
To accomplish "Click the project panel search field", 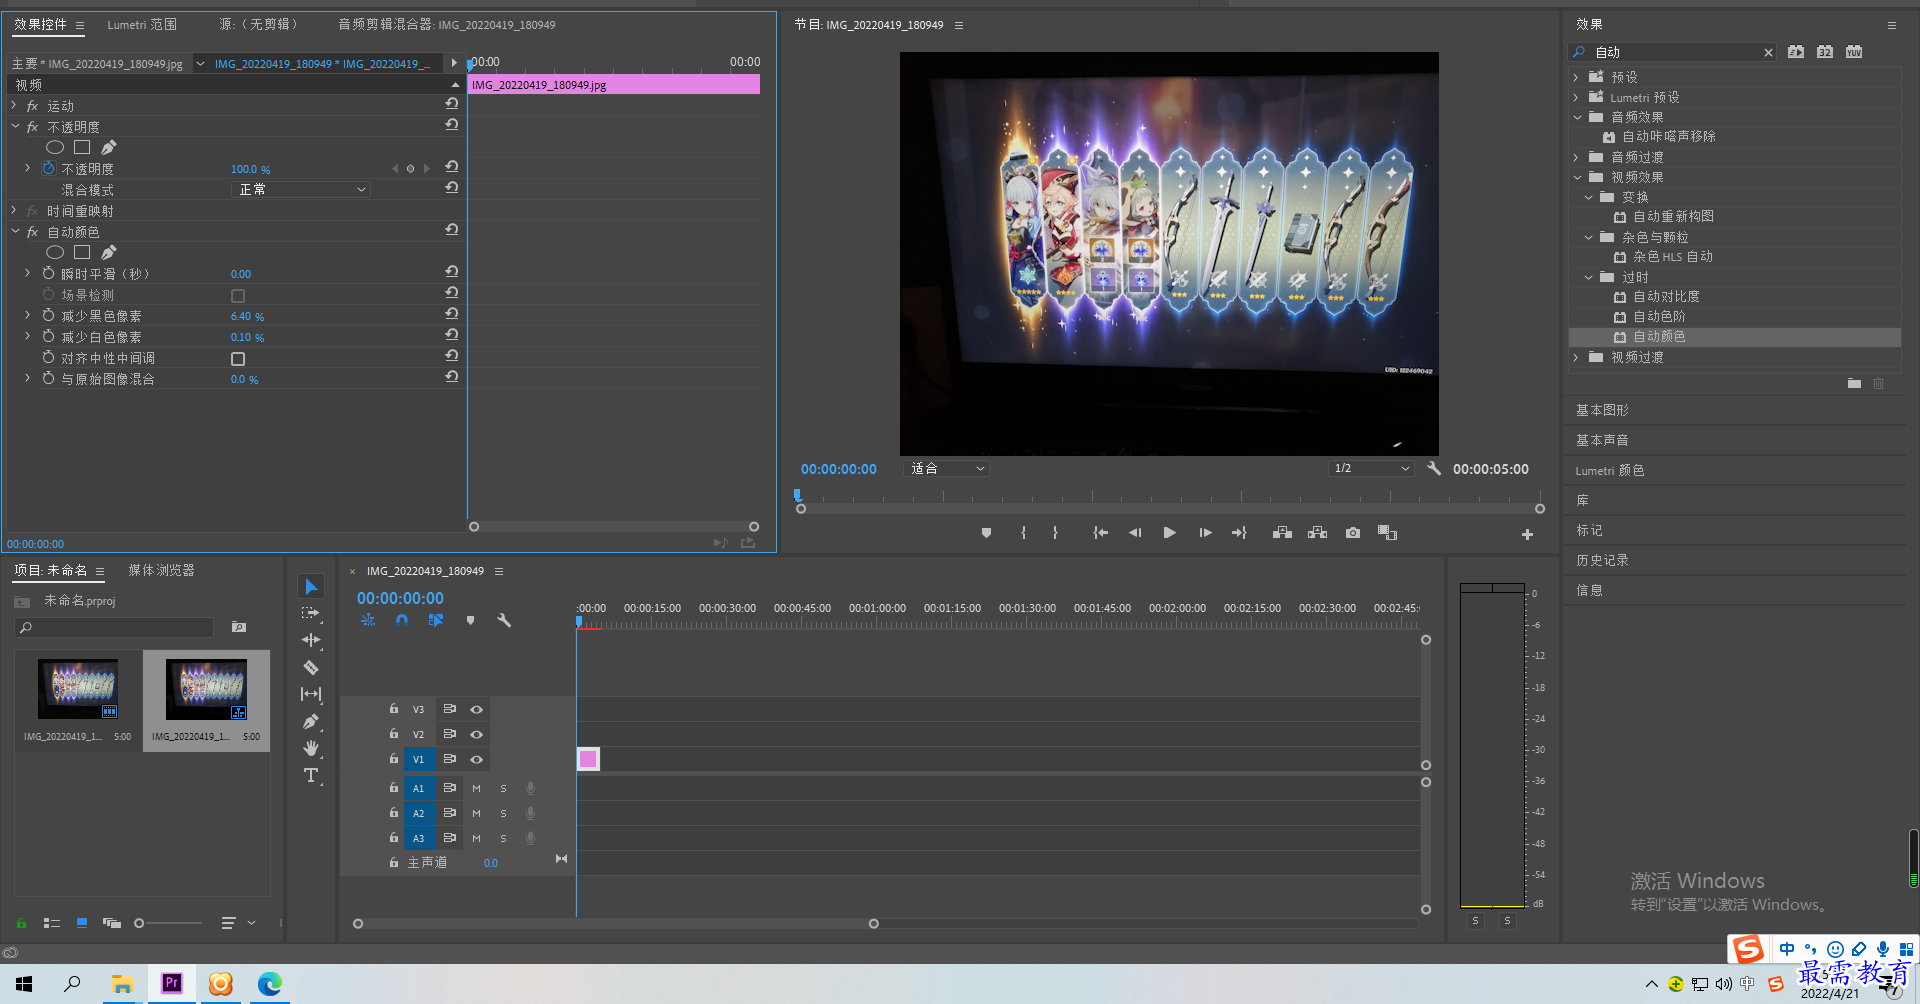I will pos(115,627).
